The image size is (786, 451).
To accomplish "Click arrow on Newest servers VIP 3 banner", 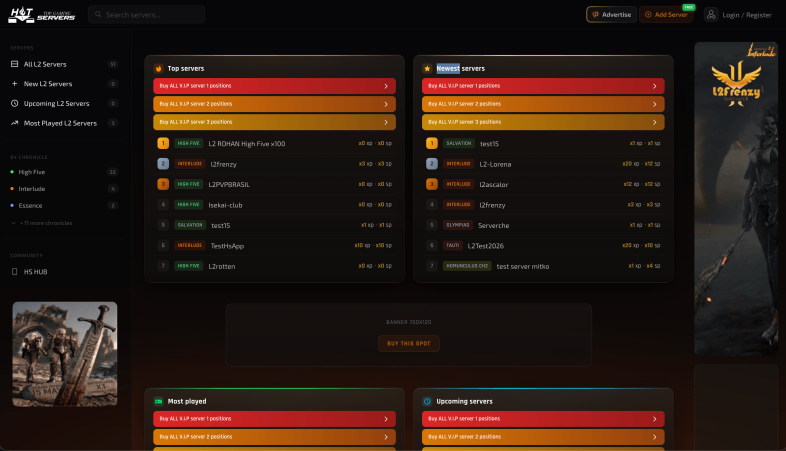I will coord(654,122).
